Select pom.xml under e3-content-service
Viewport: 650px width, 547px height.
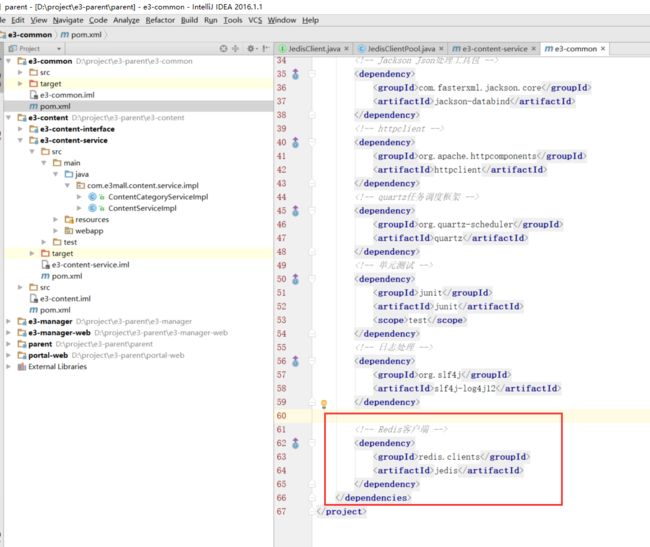pos(67,276)
